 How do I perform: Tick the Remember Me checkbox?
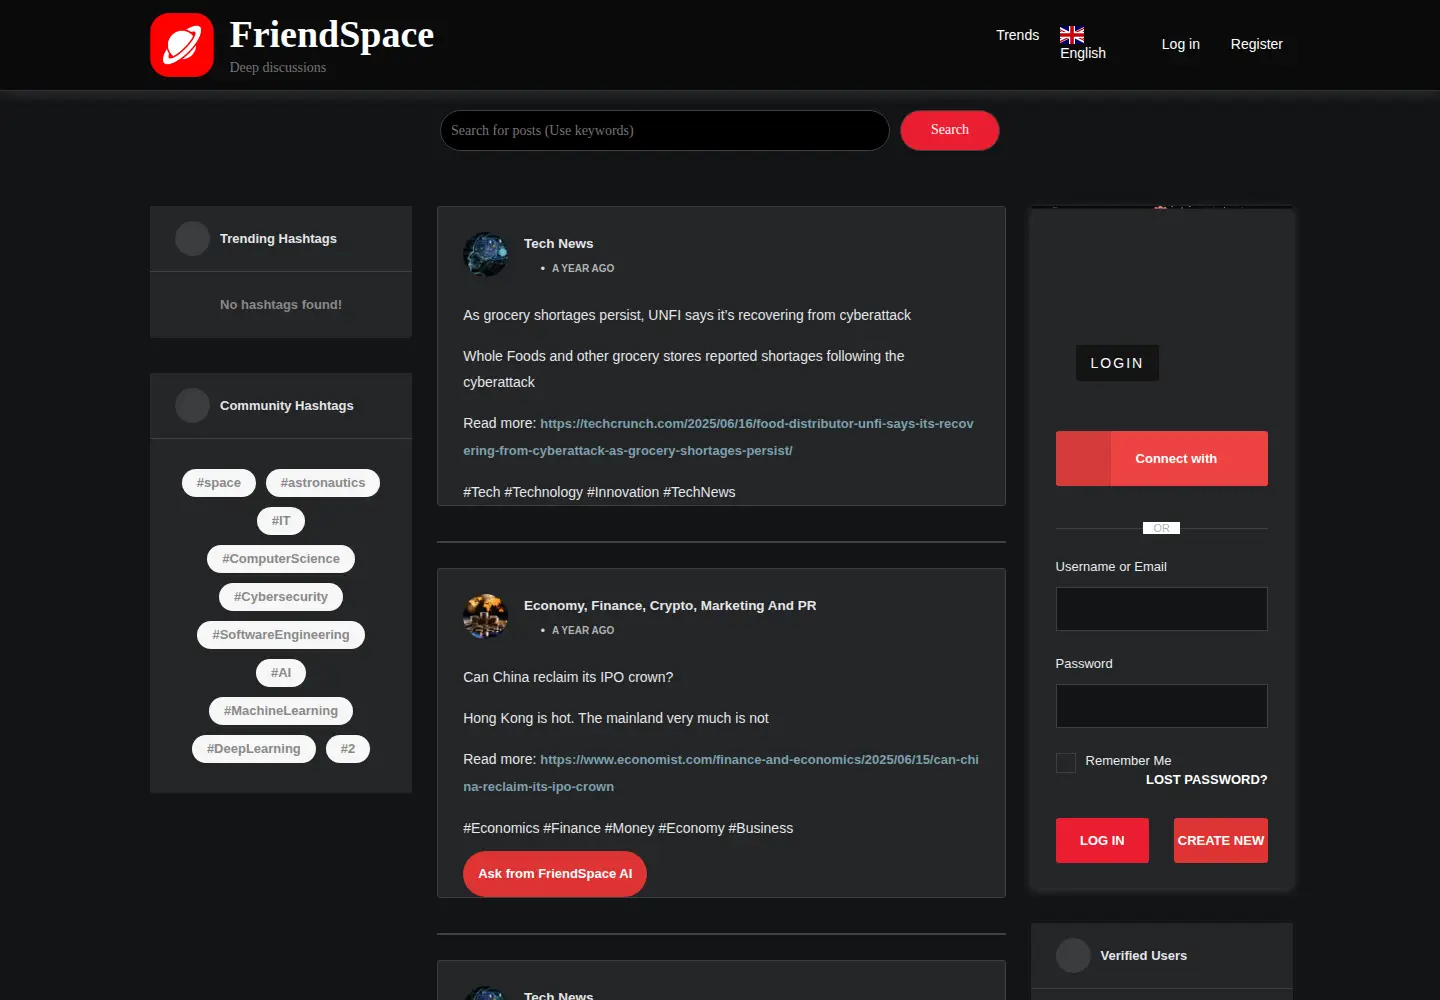[x=1066, y=762]
